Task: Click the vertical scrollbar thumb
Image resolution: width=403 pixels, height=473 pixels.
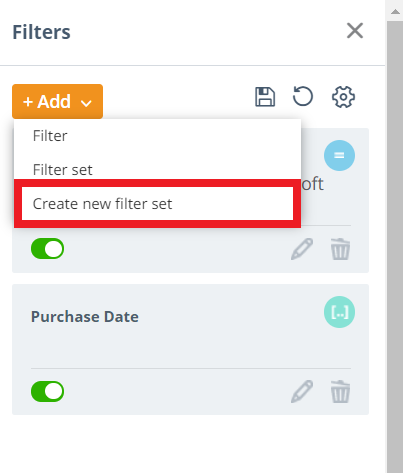Action: tap(395, 247)
